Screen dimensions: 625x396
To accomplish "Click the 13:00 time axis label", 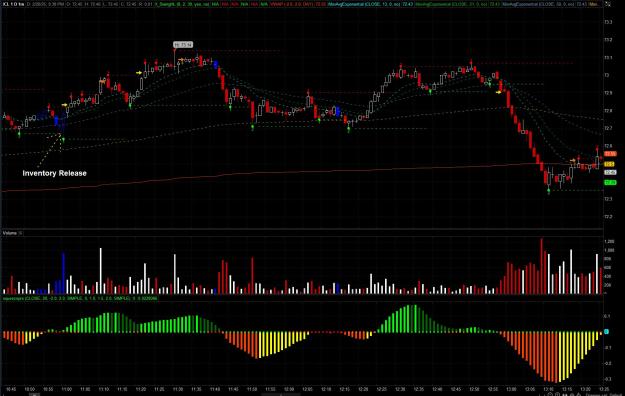I will click(x=511, y=389).
